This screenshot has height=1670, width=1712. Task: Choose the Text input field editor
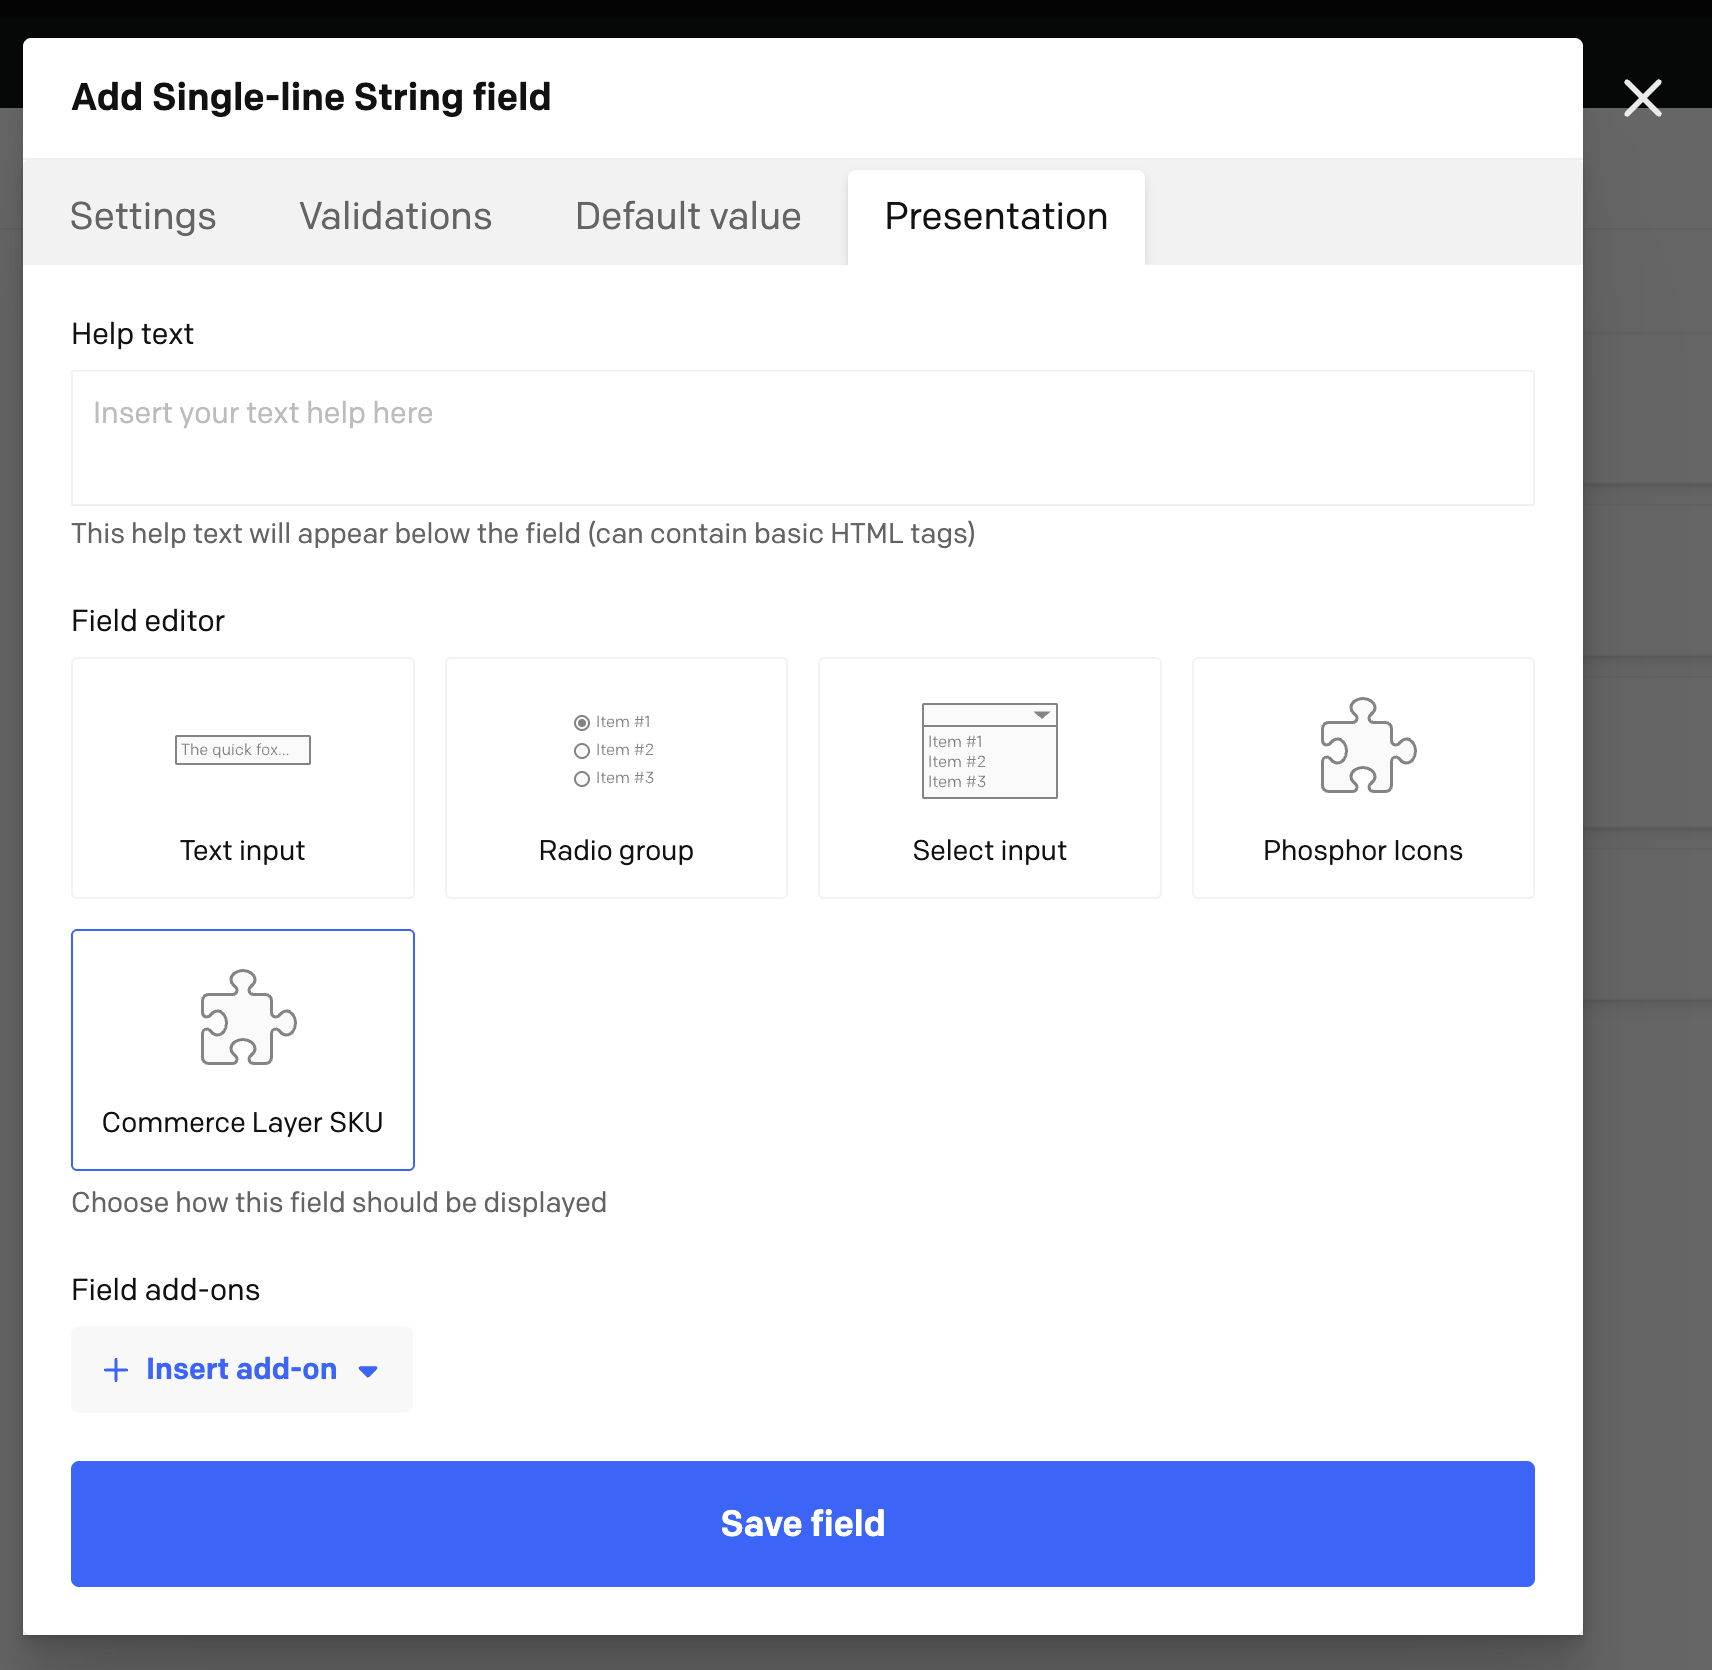[243, 778]
